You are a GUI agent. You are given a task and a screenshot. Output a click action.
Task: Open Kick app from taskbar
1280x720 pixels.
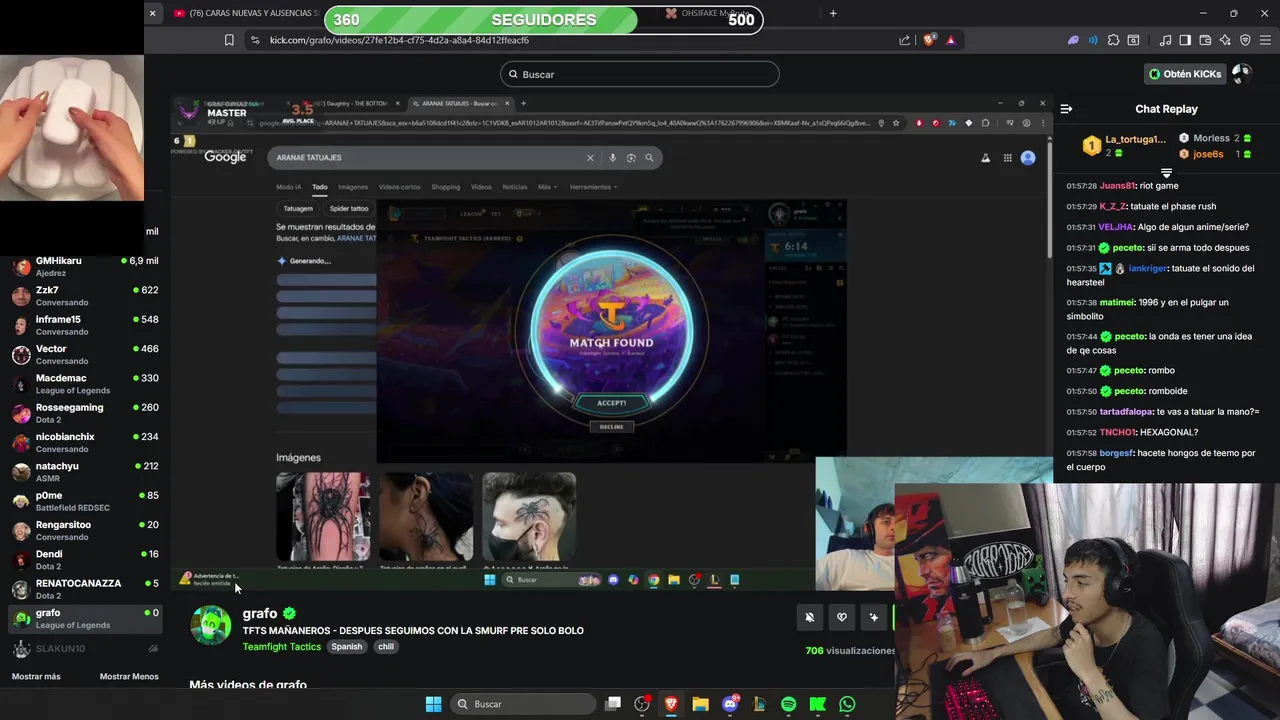coord(818,704)
